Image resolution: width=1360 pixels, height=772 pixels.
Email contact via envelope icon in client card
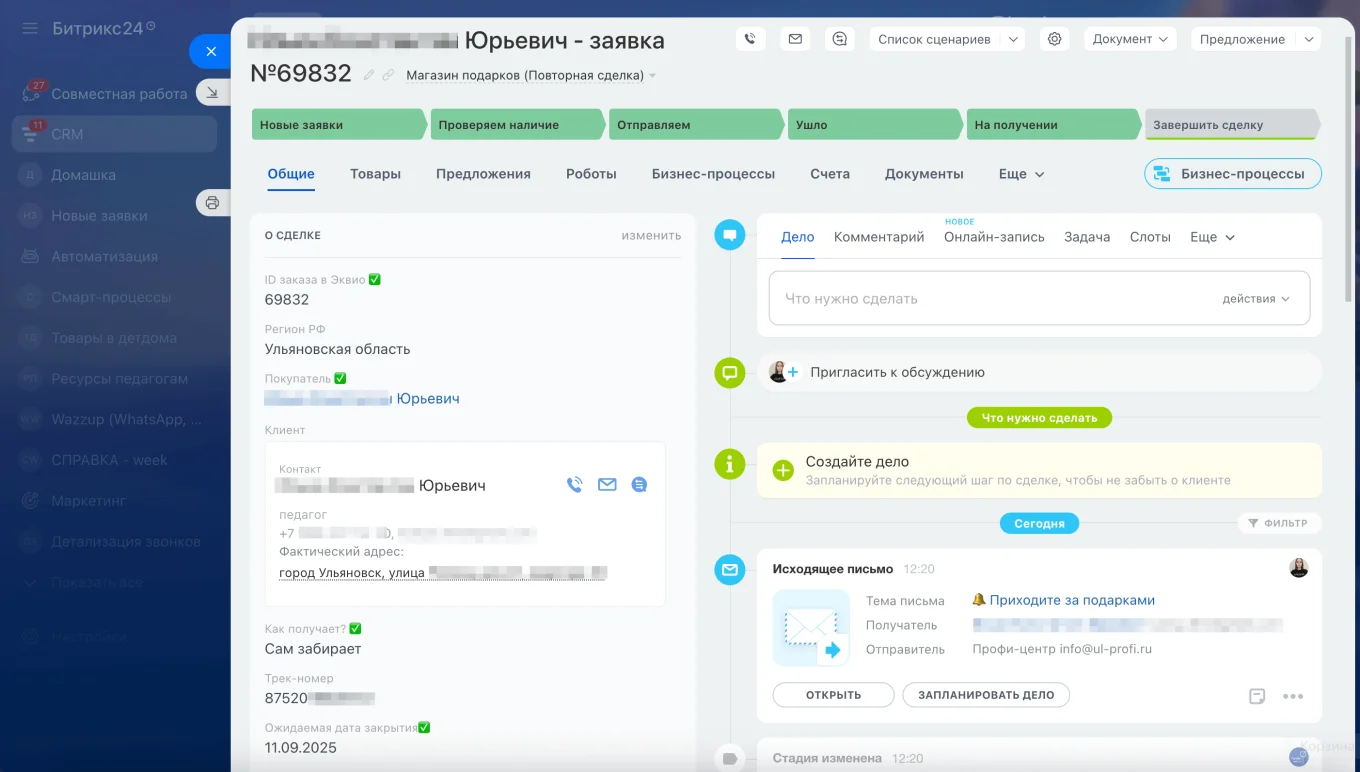click(x=607, y=485)
